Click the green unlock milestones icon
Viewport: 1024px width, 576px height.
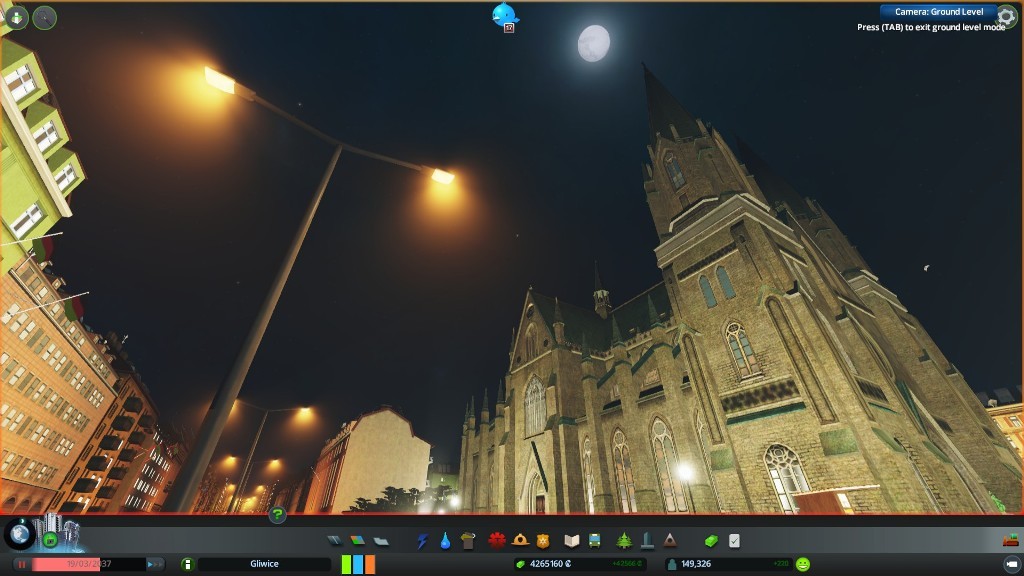(50, 541)
